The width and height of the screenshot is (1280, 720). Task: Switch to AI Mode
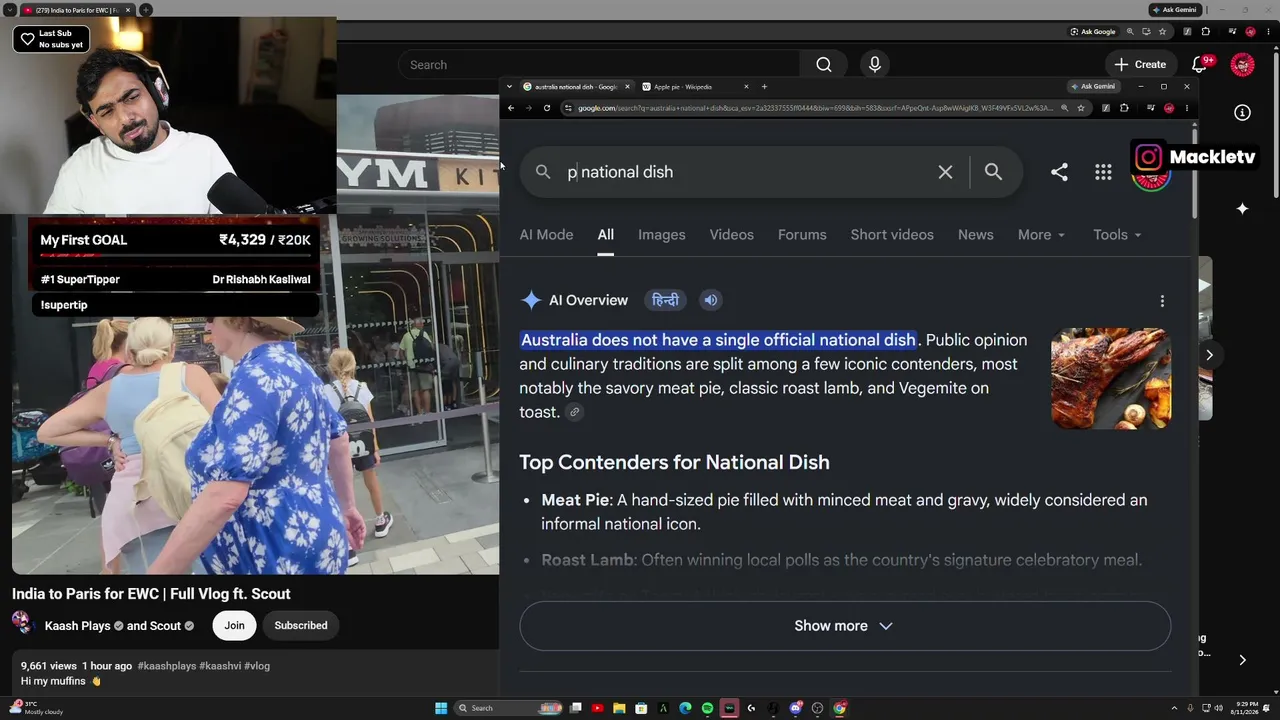[x=546, y=235]
